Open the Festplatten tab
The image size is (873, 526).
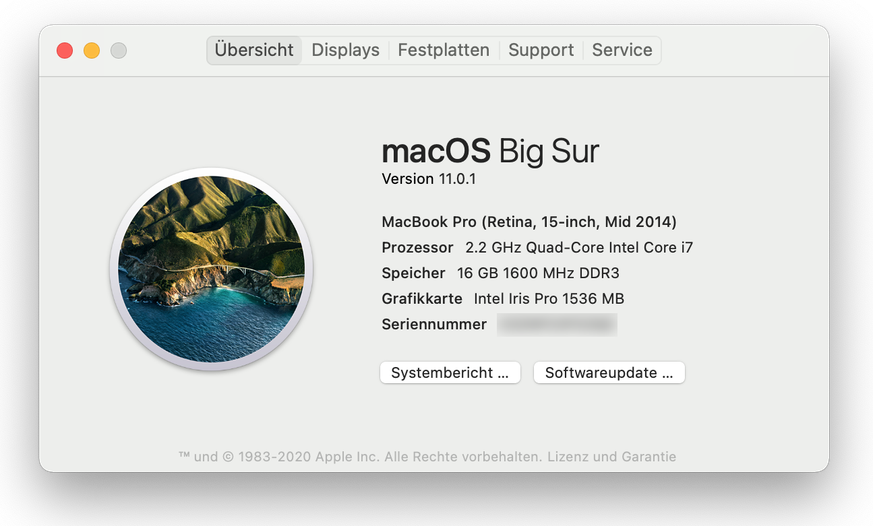(444, 50)
